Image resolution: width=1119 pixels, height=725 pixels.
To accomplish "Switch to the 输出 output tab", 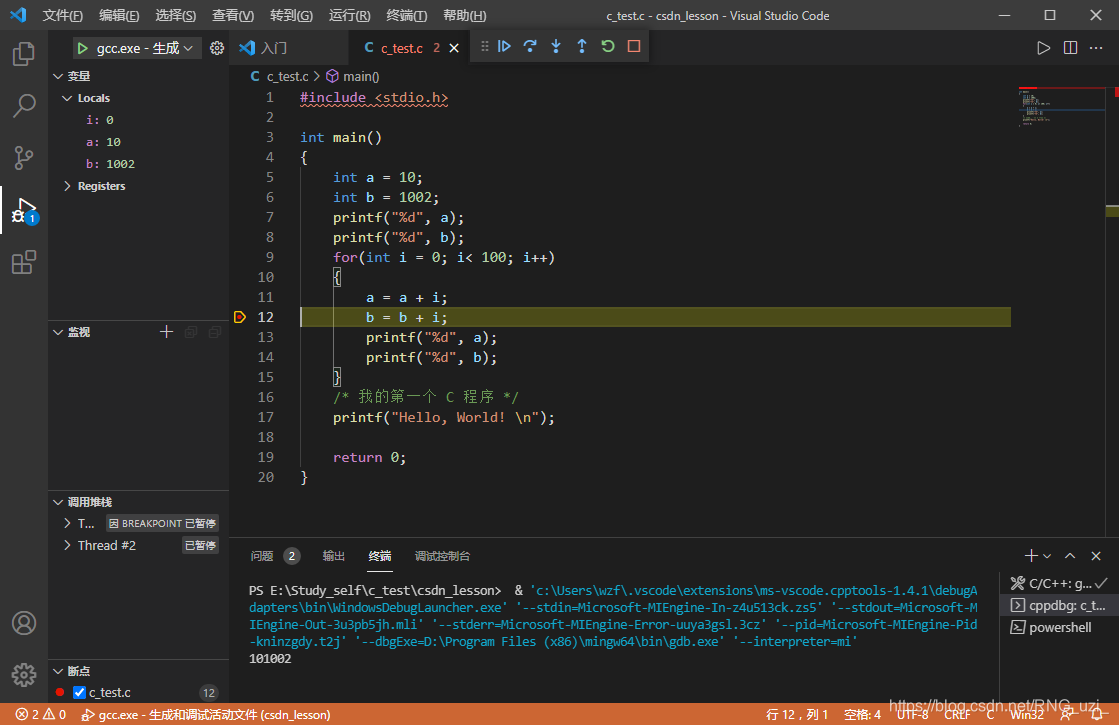I will click(333, 556).
